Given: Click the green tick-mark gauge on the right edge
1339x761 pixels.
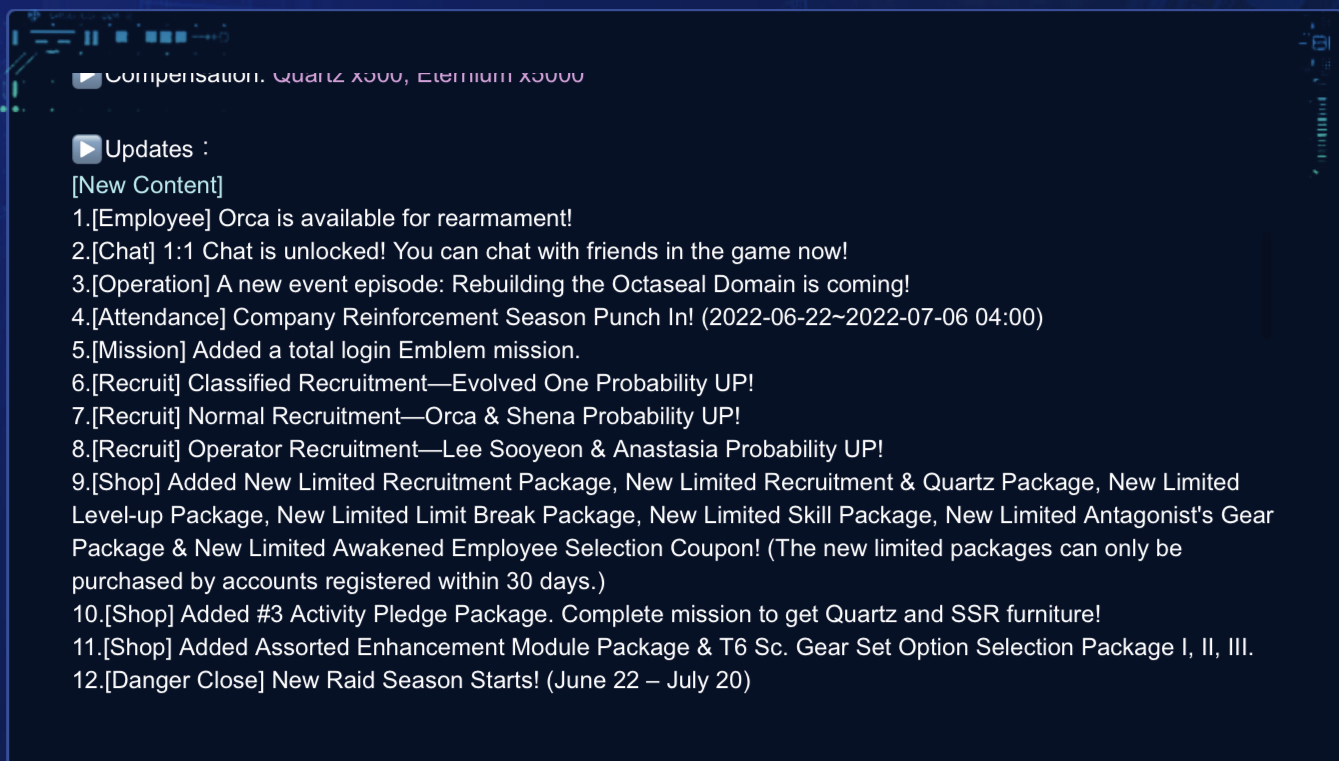Looking at the screenshot, I should [x=1322, y=129].
